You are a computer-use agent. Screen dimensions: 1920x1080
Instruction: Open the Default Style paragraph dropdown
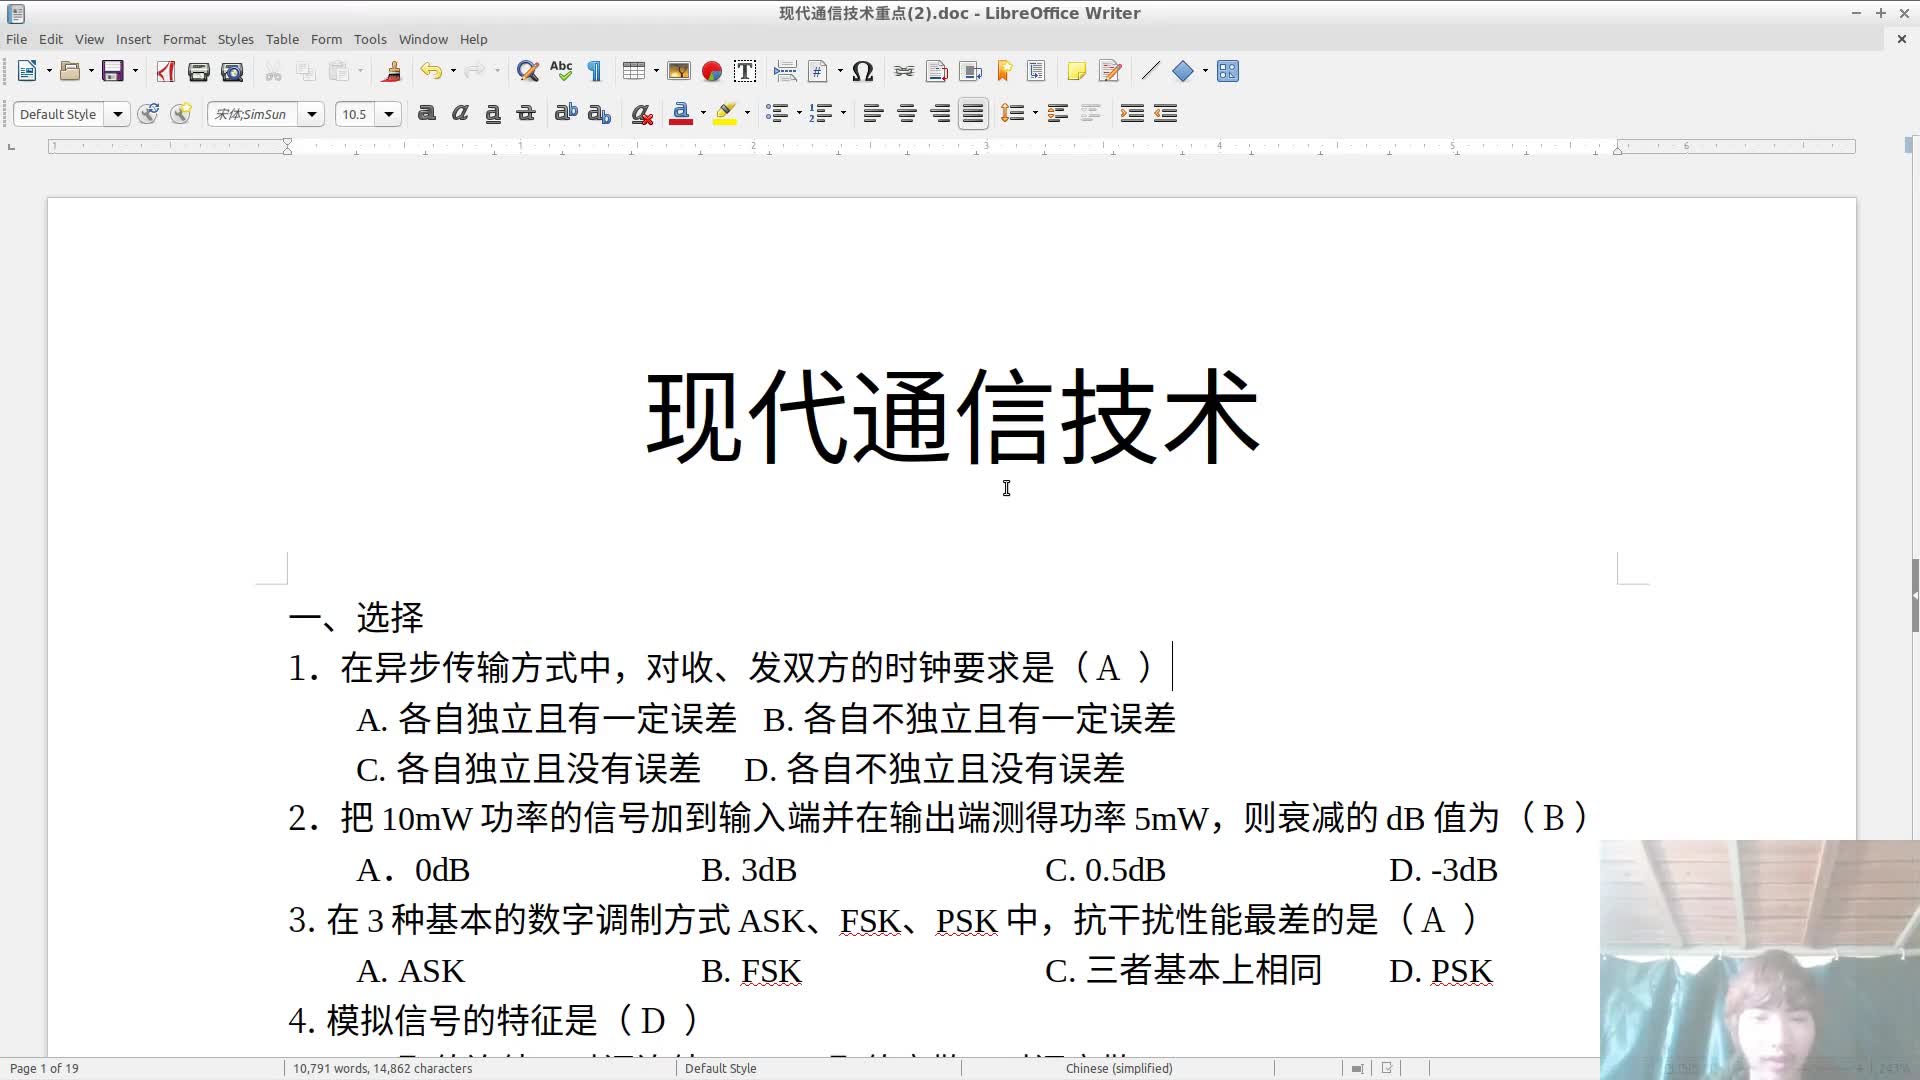click(117, 114)
